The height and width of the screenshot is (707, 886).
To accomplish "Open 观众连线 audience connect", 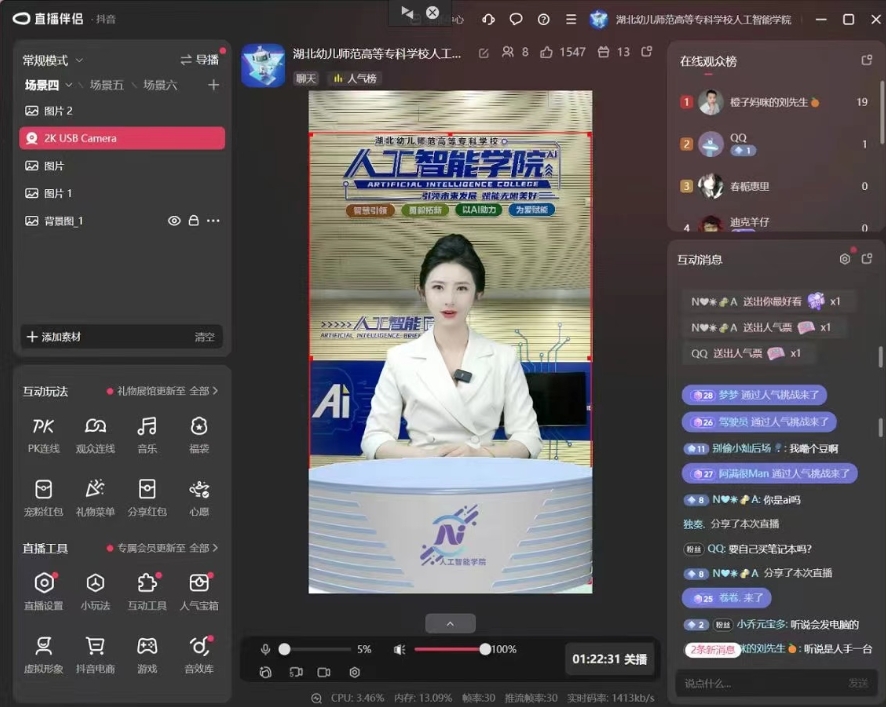I will (95, 435).
